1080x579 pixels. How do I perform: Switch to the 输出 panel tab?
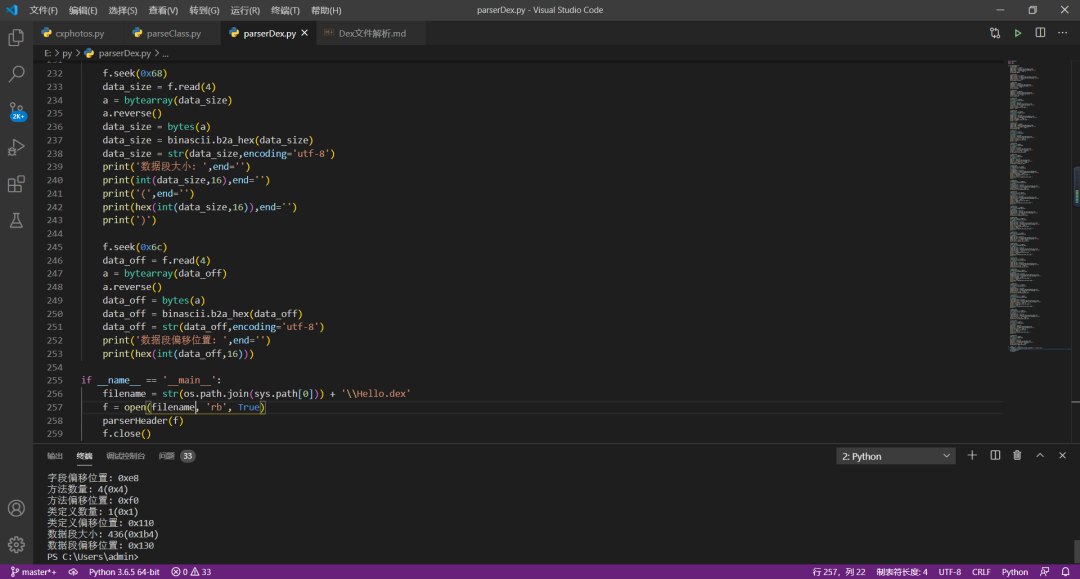tap(54, 456)
